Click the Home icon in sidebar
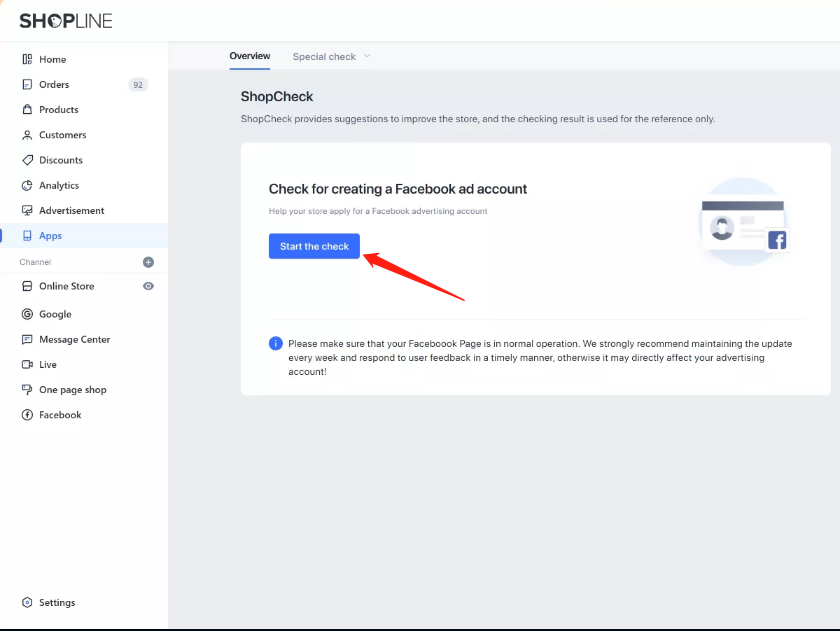This screenshot has width=840, height=631. click(x=27, y=59)
